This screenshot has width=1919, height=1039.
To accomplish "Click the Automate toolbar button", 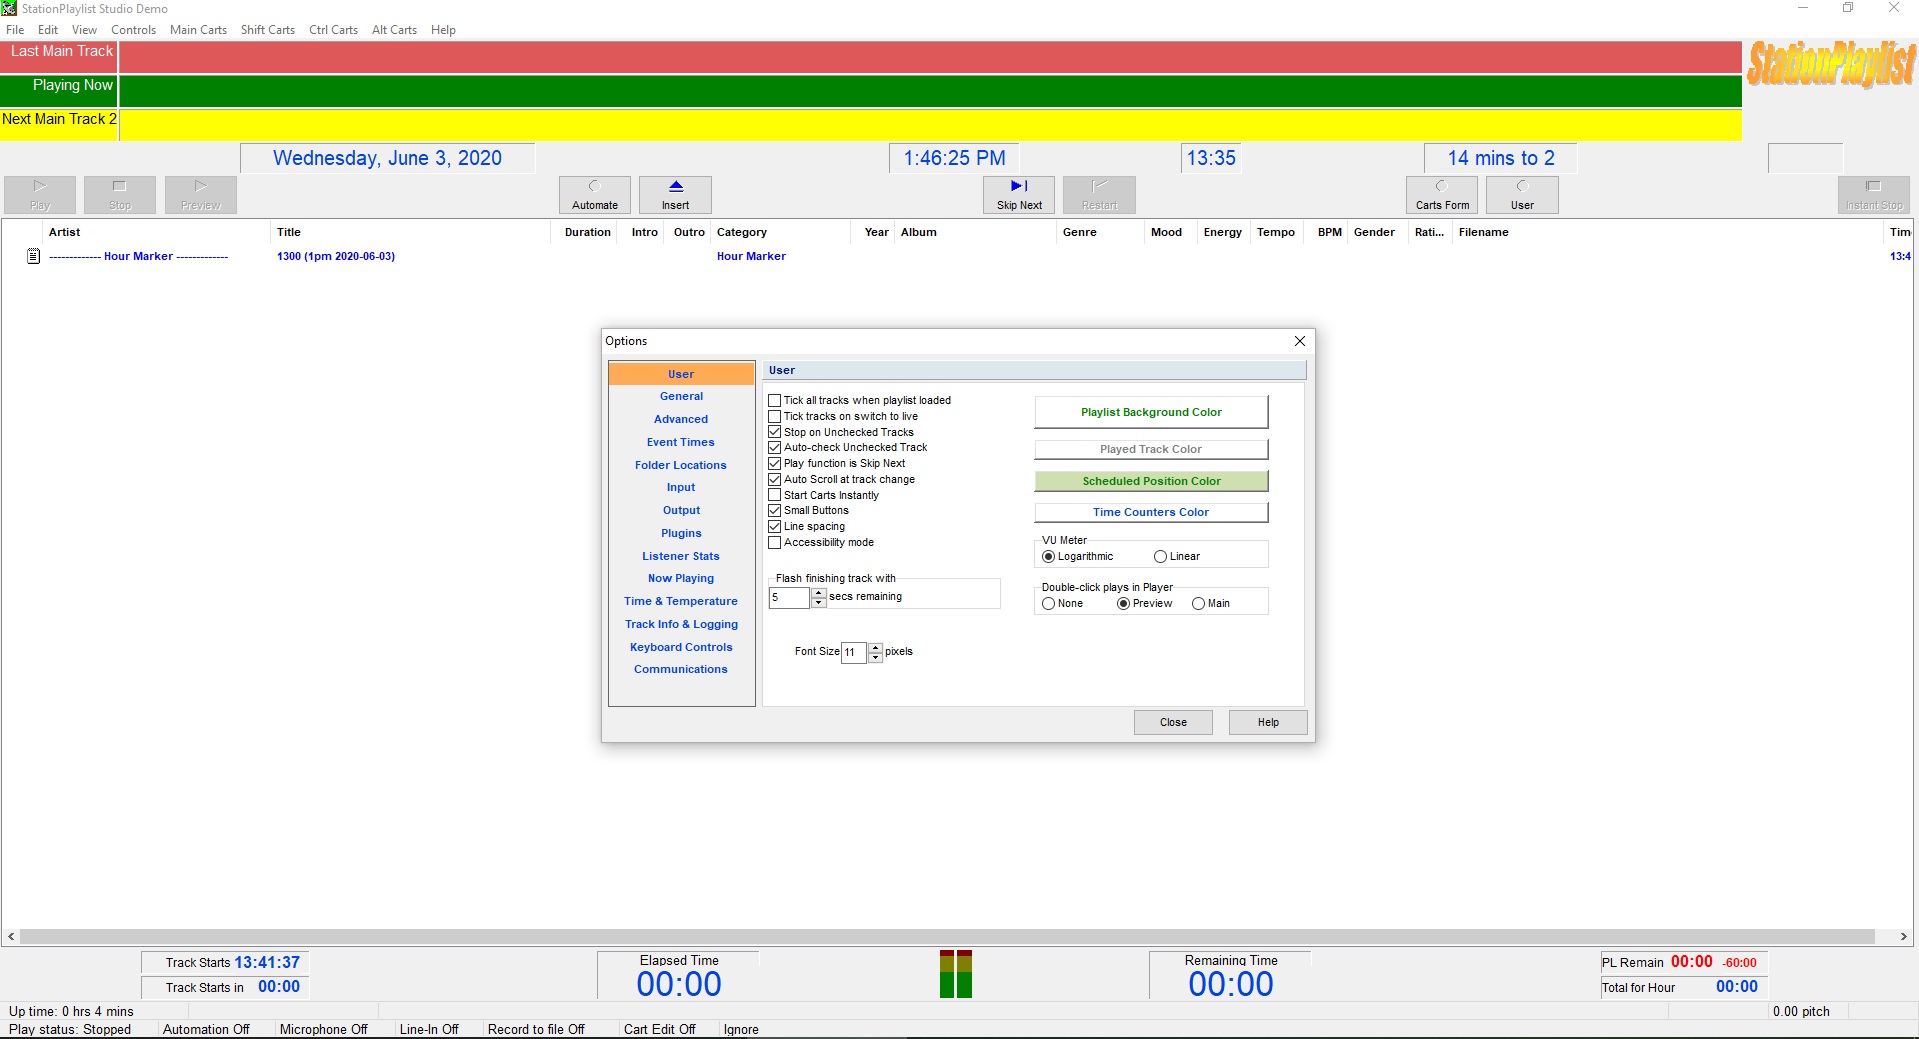I will tap(594, 194).
